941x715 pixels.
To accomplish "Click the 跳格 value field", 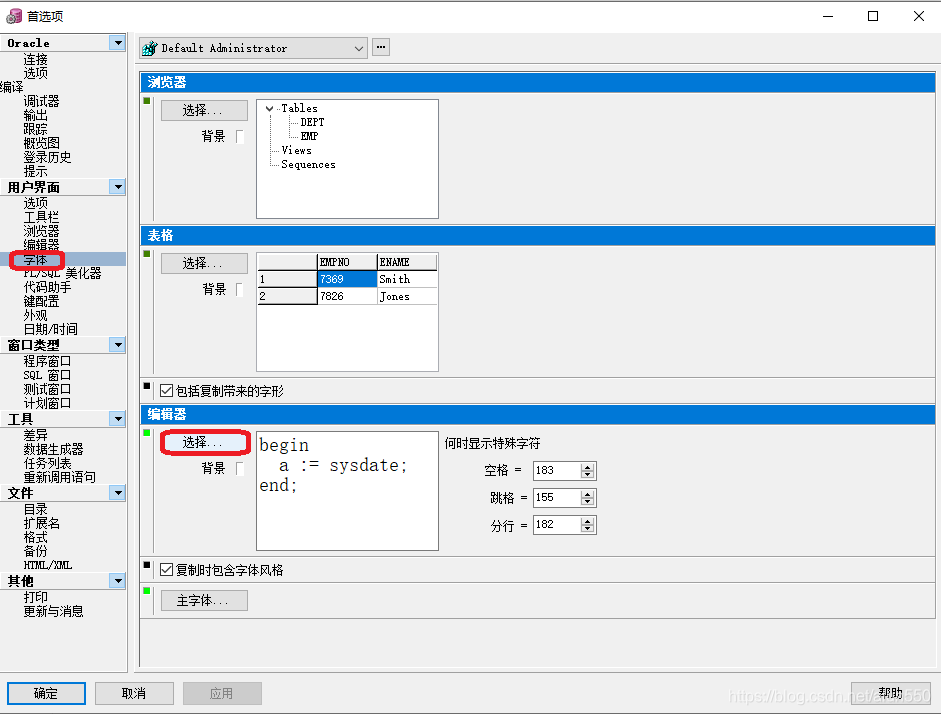I will pyautogui.click(x=557, y=498).
